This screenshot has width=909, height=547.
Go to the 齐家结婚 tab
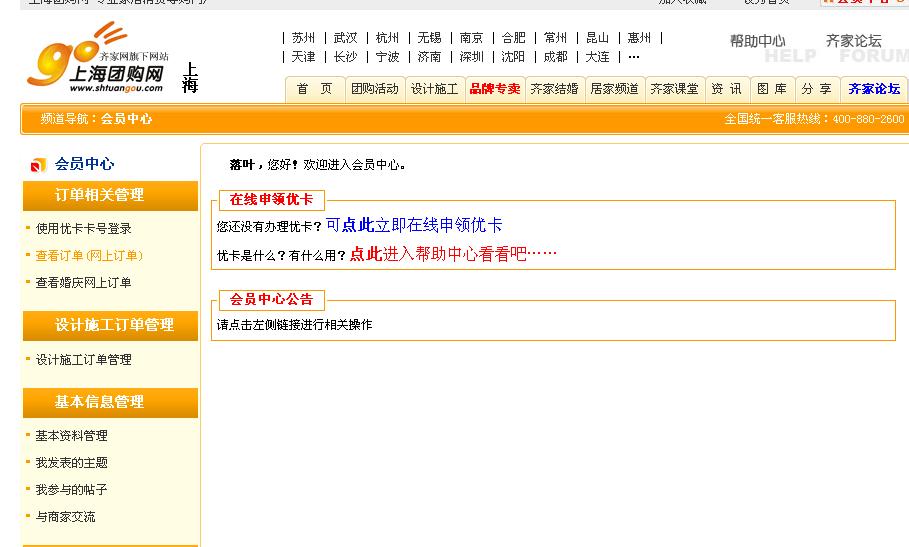[555, 89]
